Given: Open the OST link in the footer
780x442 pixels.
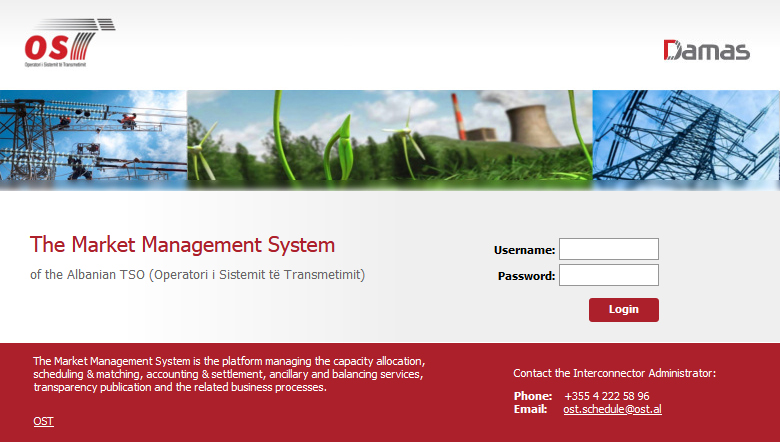Looking at the screenshot, I should click(x=43, y=421).
